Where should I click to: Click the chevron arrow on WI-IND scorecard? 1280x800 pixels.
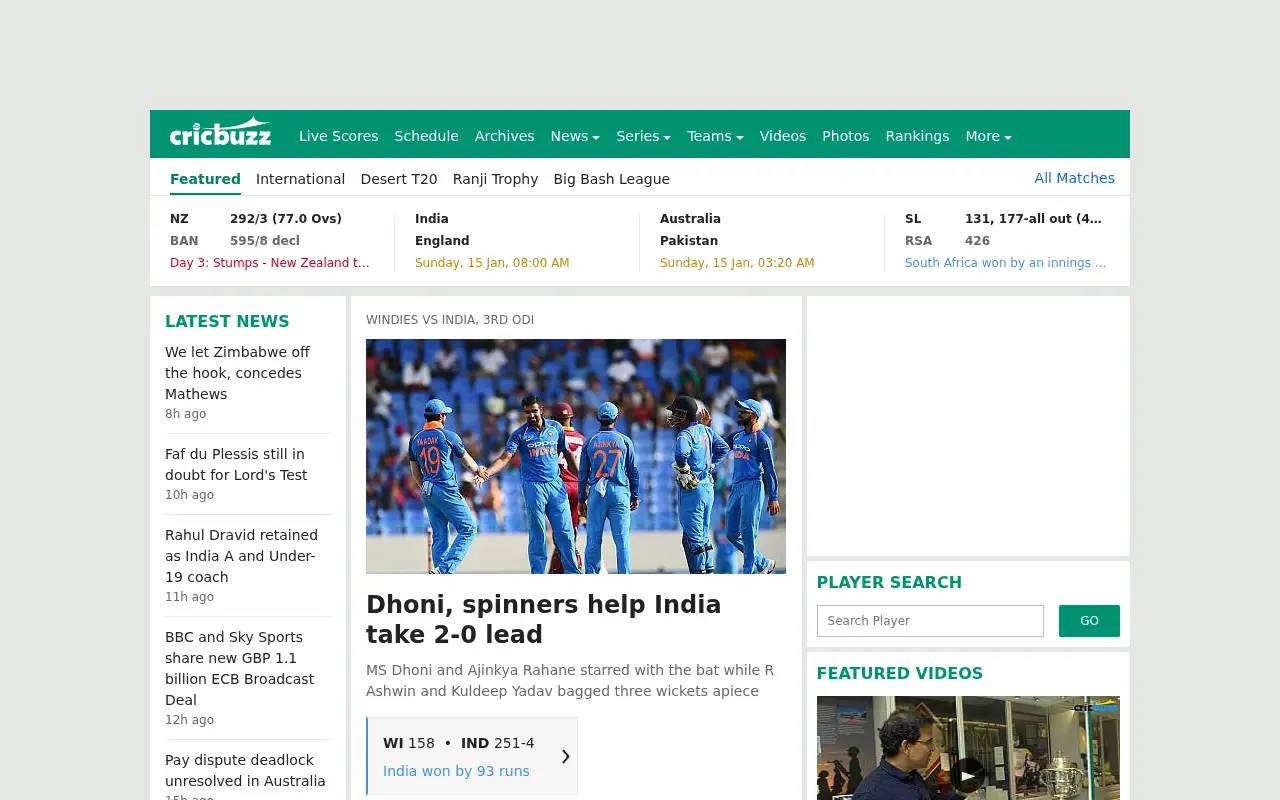click(565, 756)
